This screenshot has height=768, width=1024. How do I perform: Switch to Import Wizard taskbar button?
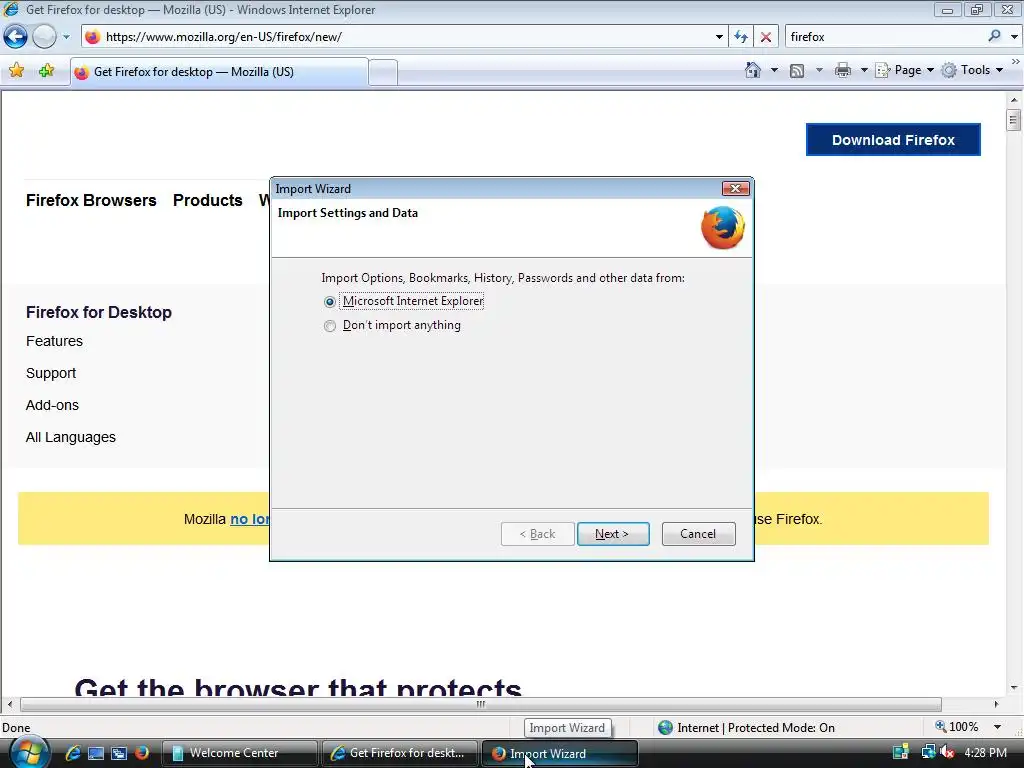(560, 753)
